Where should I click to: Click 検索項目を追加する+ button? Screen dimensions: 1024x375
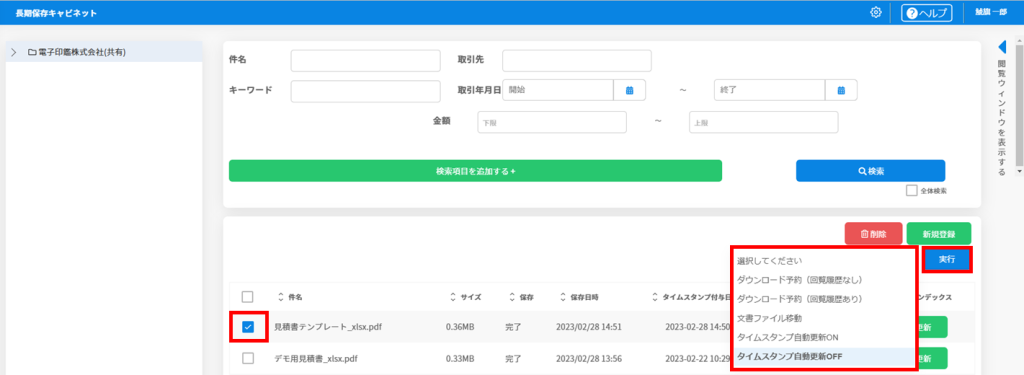coord(475,171)
